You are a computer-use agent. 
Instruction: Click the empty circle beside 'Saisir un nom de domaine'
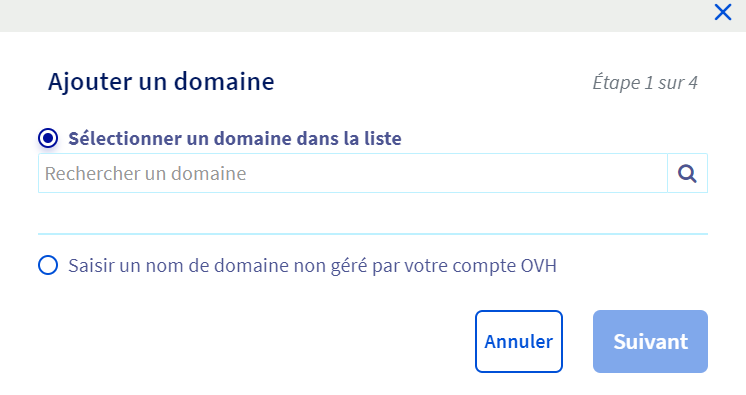(48, 265)
